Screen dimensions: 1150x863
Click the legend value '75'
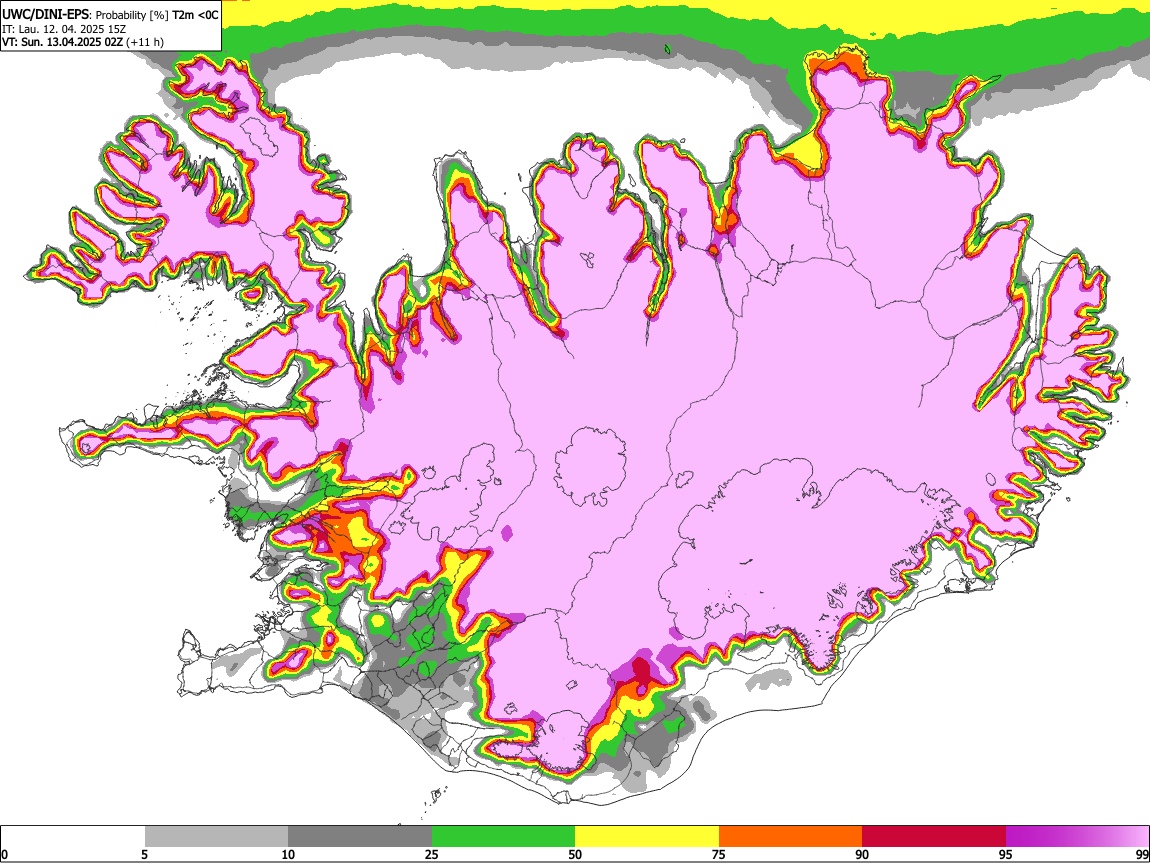[719, 854]
